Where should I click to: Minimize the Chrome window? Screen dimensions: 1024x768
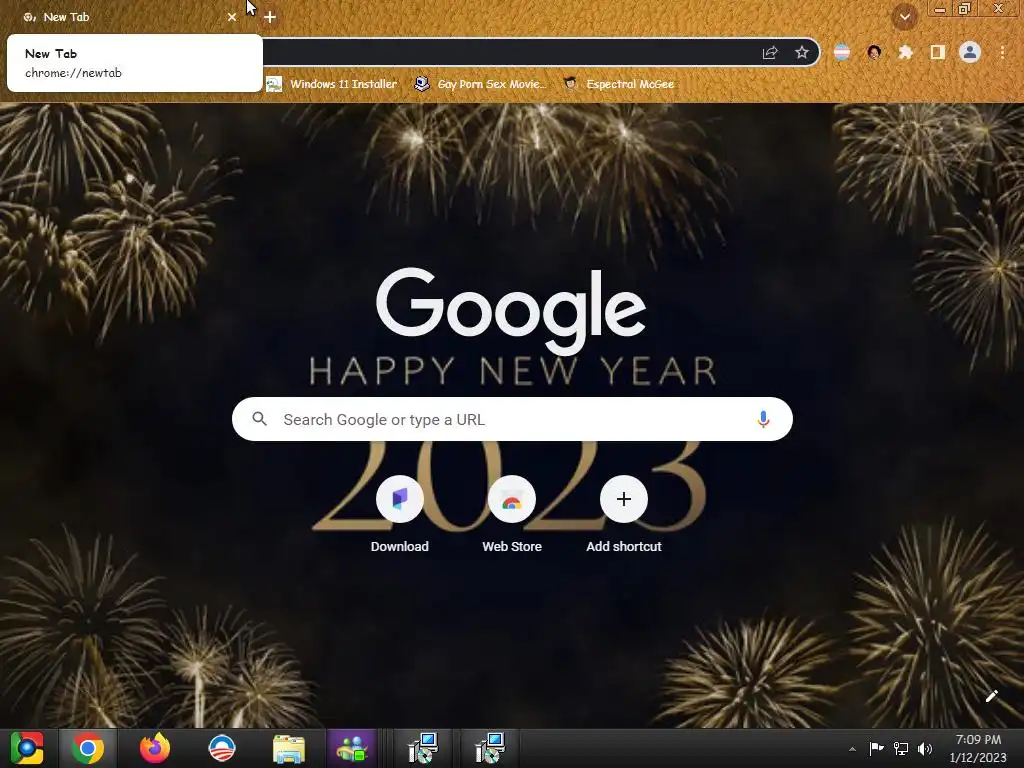pyautogui.click(x=940, y=9)
